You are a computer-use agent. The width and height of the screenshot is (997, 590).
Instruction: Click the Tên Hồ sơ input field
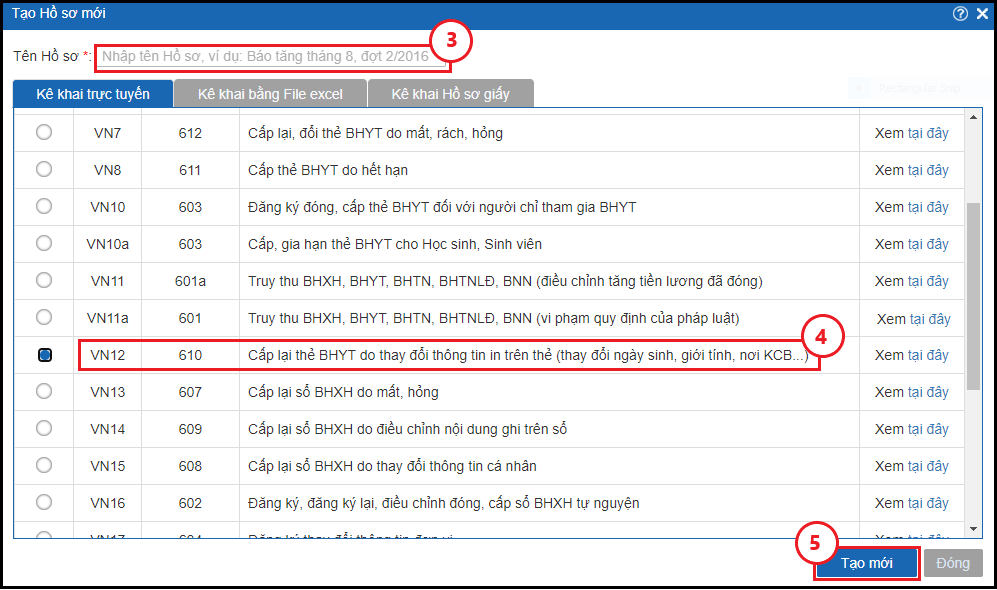273,57
